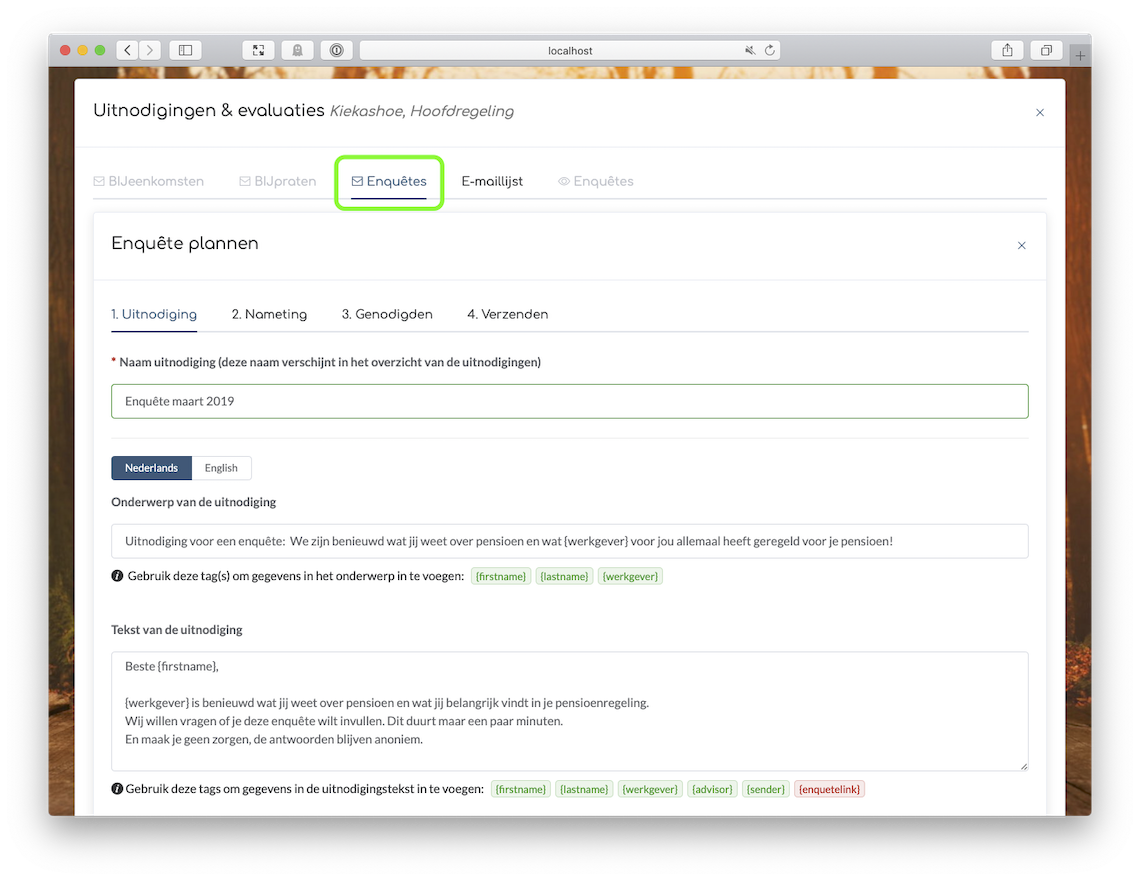Click the localhost address bar

(570, 50)
